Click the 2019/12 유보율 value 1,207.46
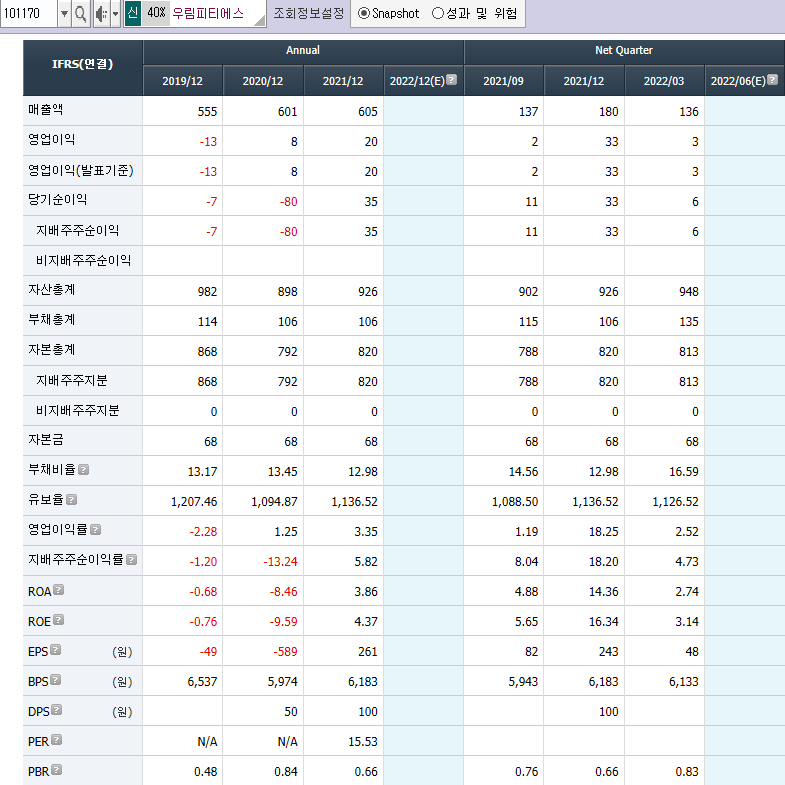 [194, 502]
